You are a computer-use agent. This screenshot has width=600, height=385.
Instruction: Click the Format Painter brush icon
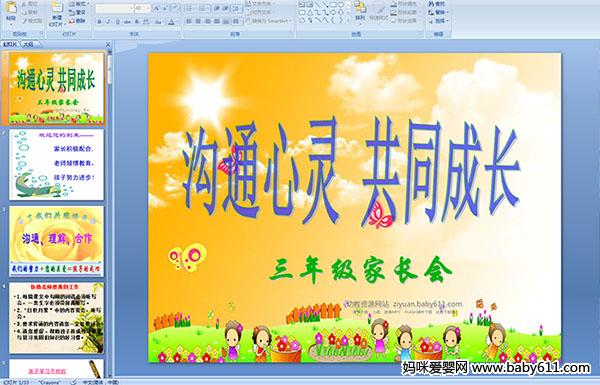(x=32, y=21)
